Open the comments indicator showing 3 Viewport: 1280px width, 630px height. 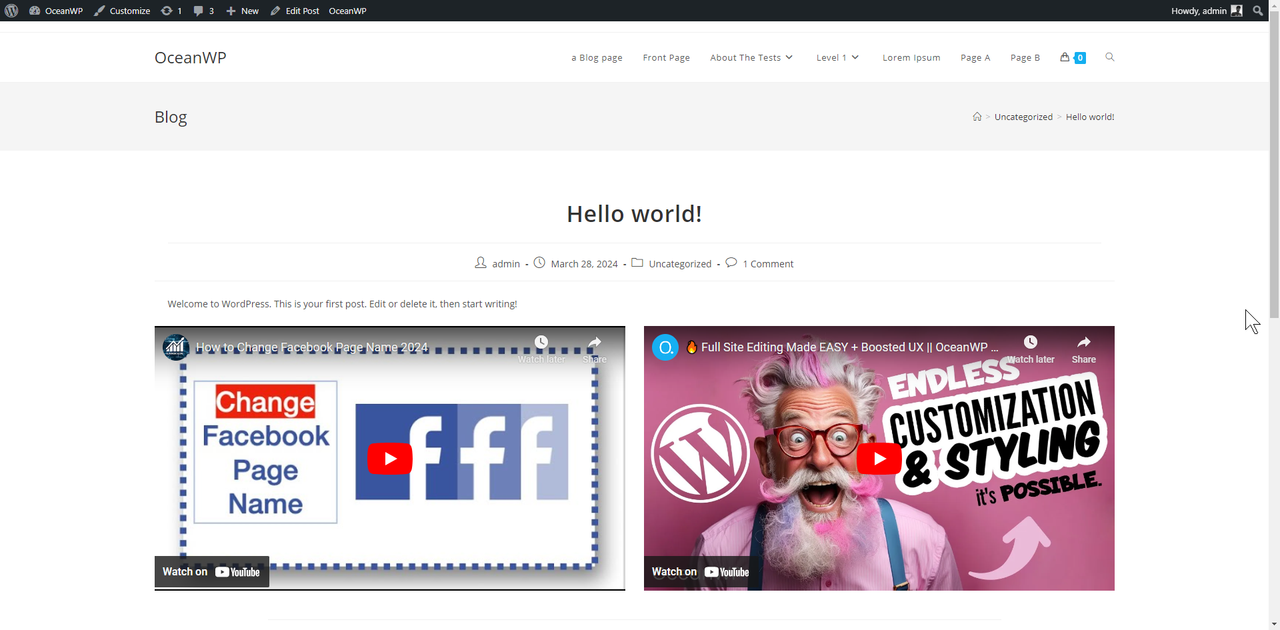tap(204, 10)
